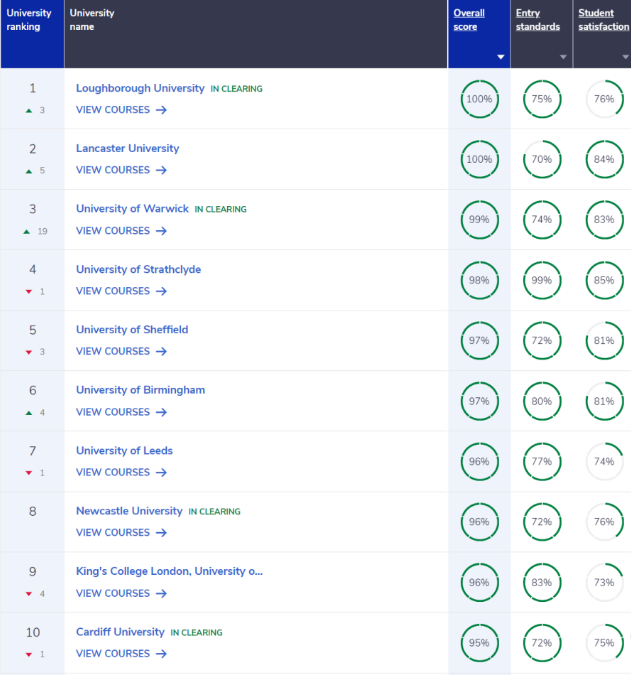Click Loughborough's 100% overall score progress ring
Viewport: 631px width, 676px height.
[479, 99]
